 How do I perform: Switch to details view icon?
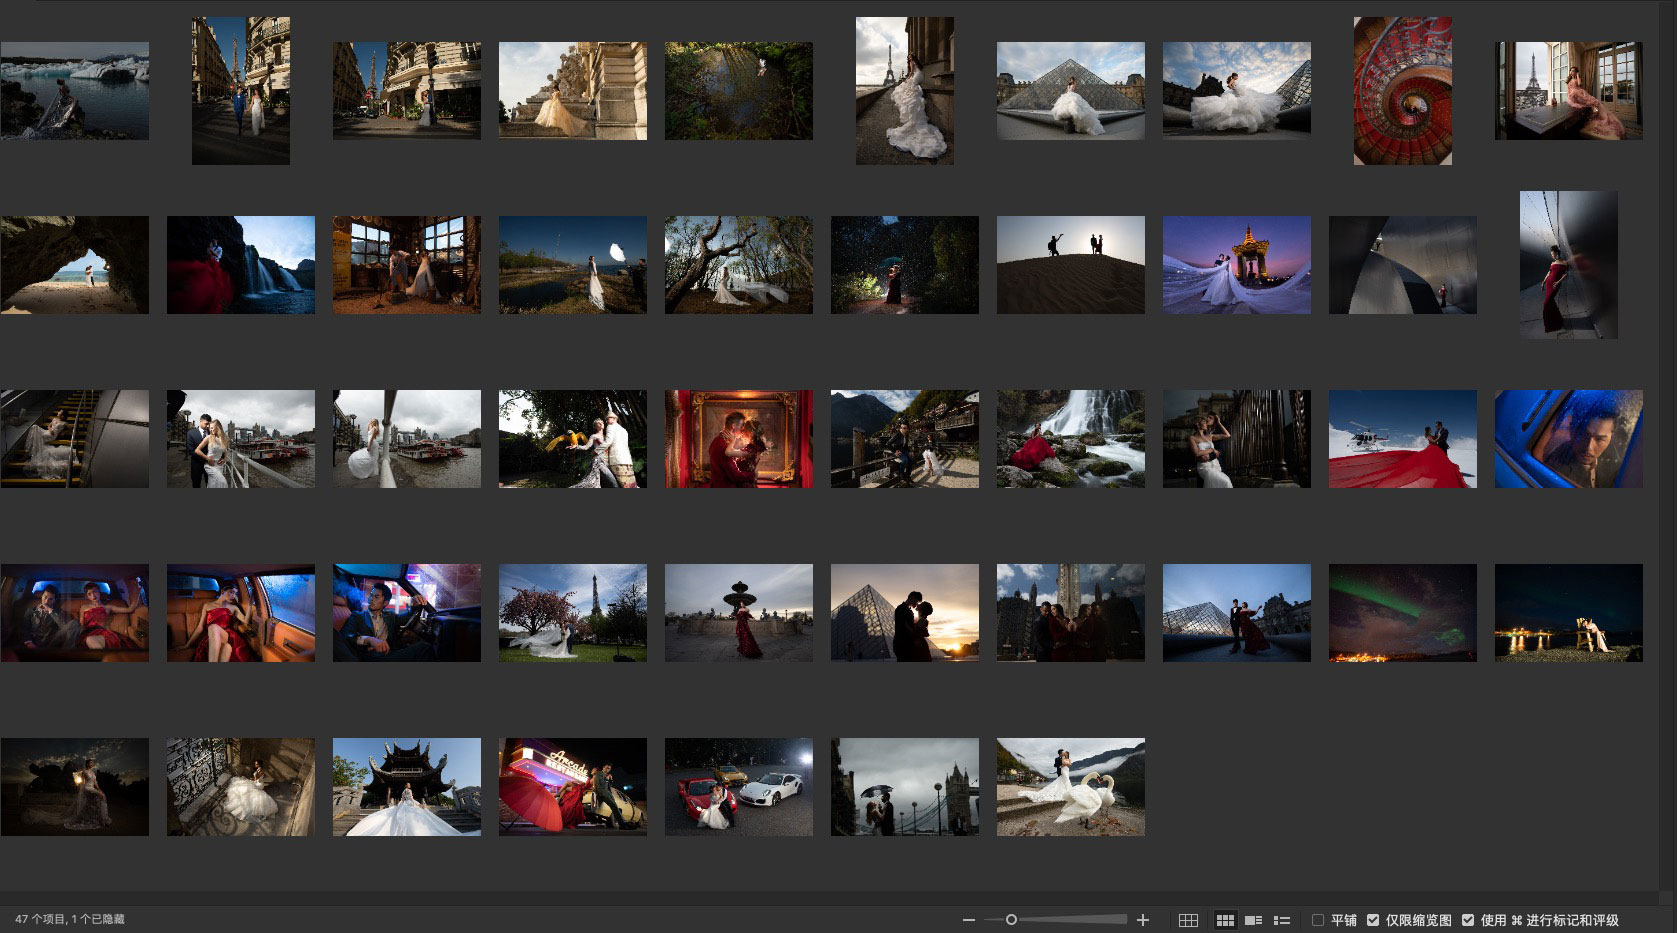[x=1253, y=920]
